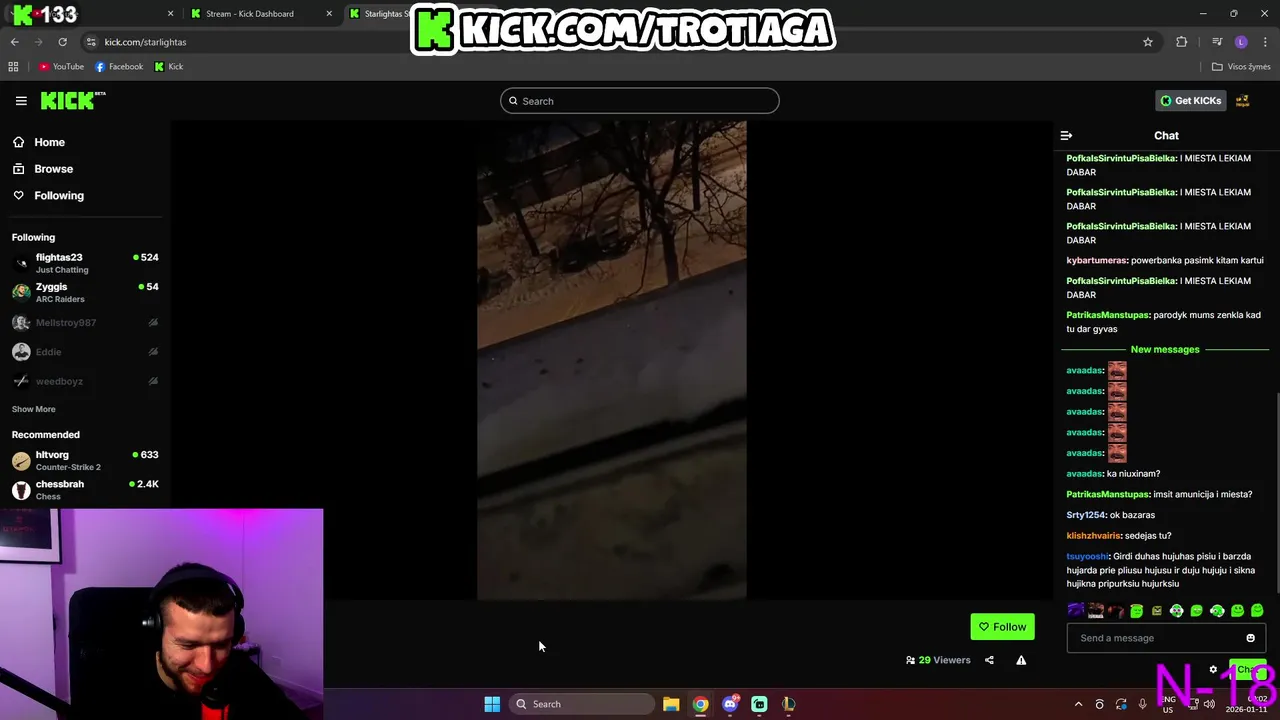Open YouTube bookmark
1280x720 pixels.
pyautogui.click(x=61, y=67)
